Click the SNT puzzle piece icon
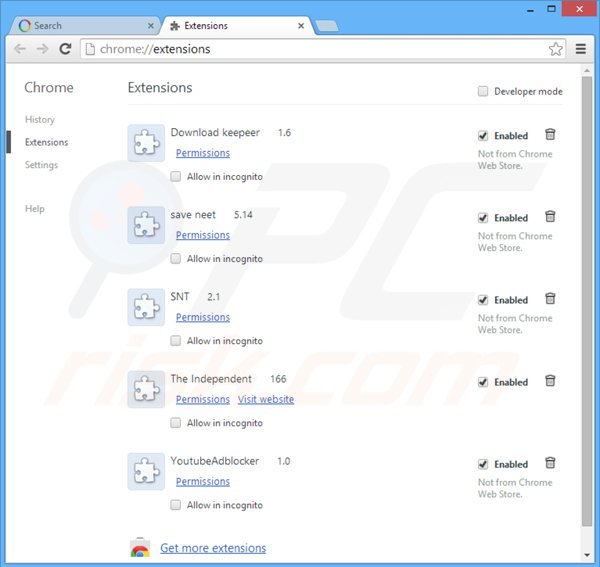Viewport: 600px width, 567px height. click(146, 307)
